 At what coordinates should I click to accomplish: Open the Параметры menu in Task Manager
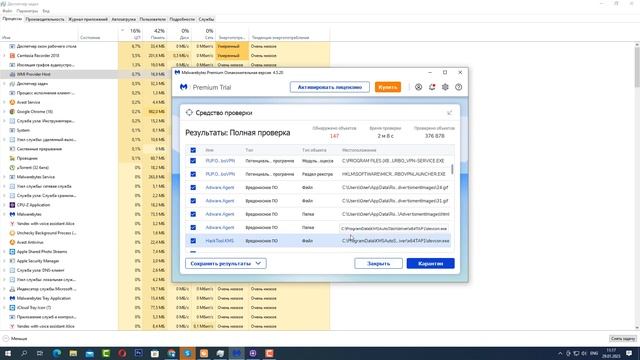(27, 11)
